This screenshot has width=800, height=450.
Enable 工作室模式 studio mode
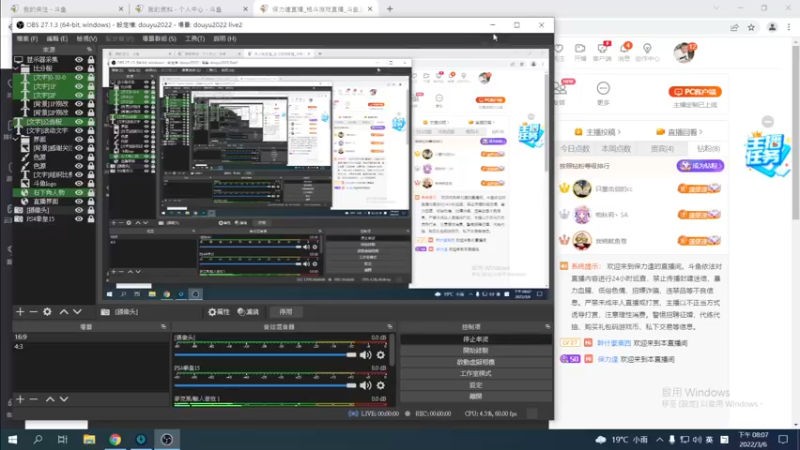point(476,373)
